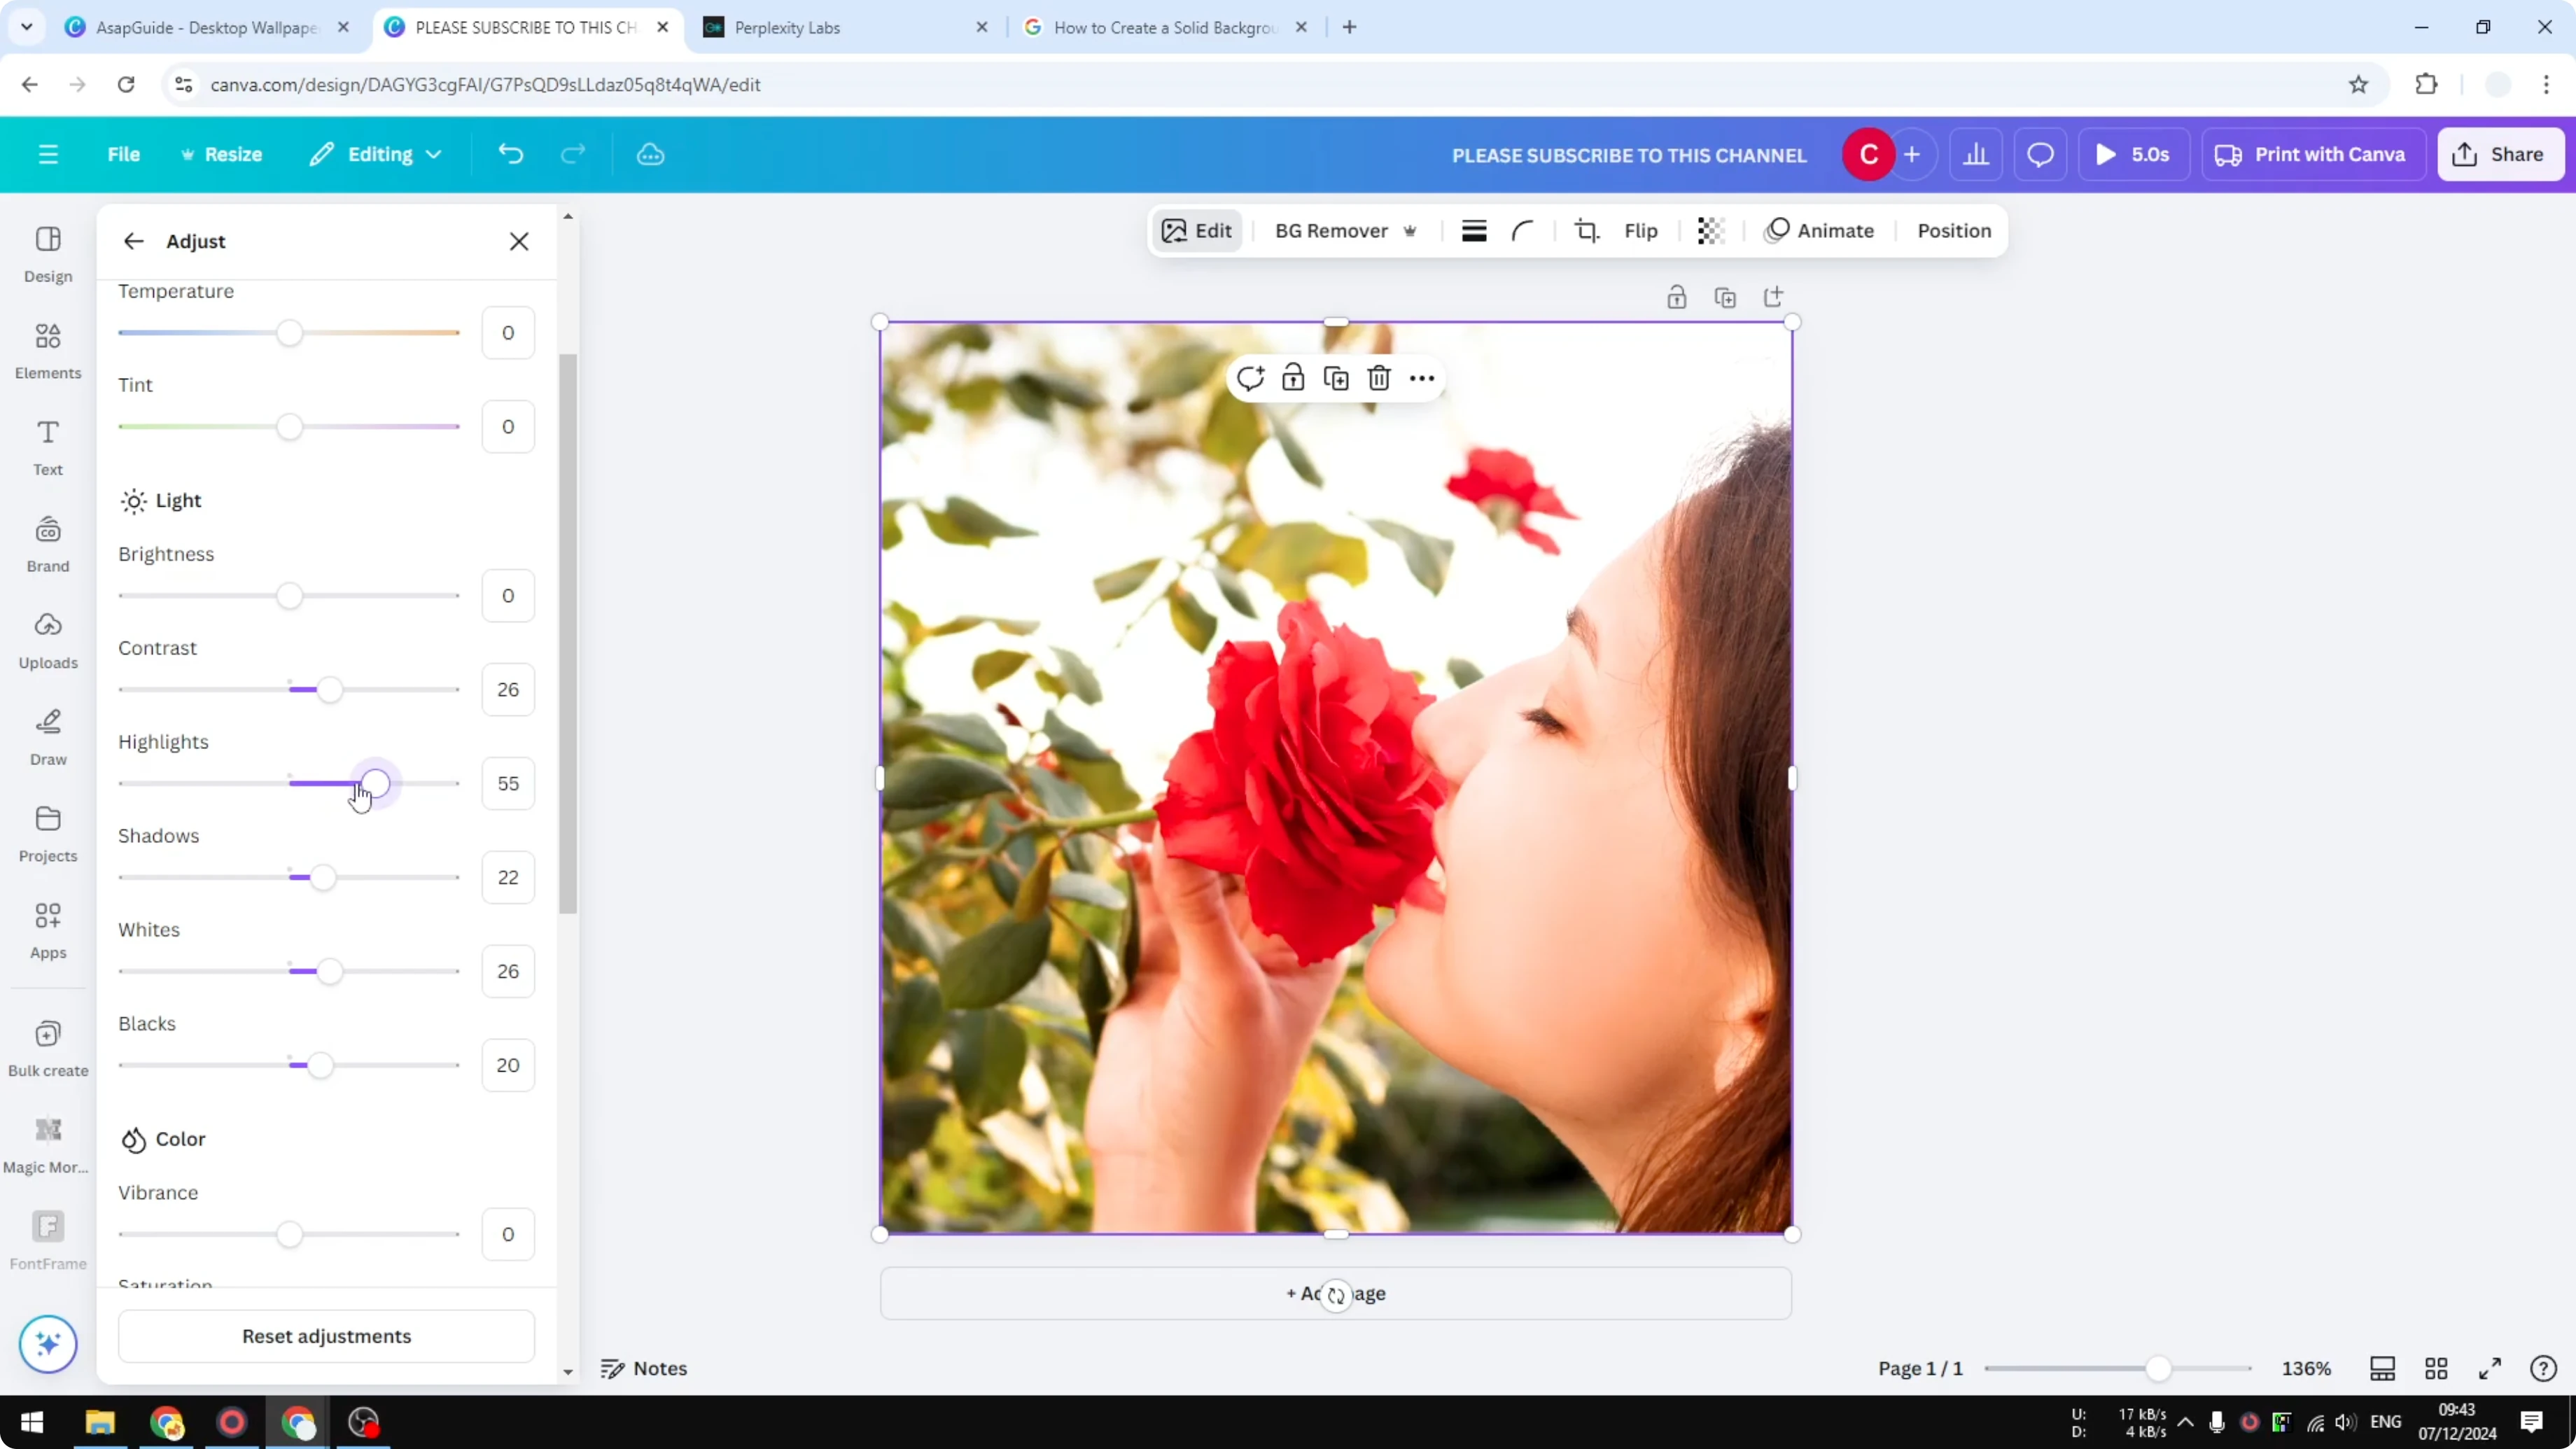Delete the selected image via trash icon
This screenshot has height=1449, width=2576.
pyautogui.click(x=1378, y=378)
